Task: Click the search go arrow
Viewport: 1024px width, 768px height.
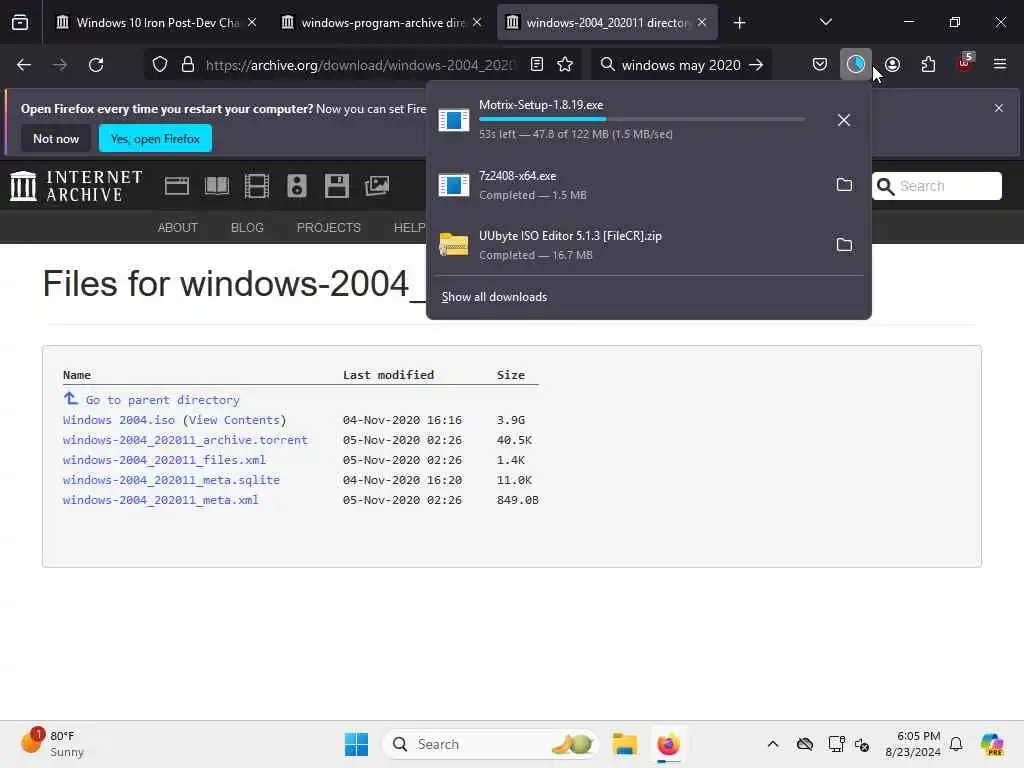Action: (x=756, y=65)
